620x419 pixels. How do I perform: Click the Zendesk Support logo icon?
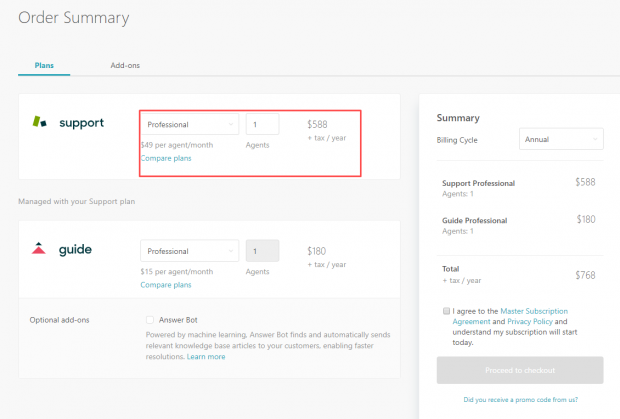tap(40, 121)
